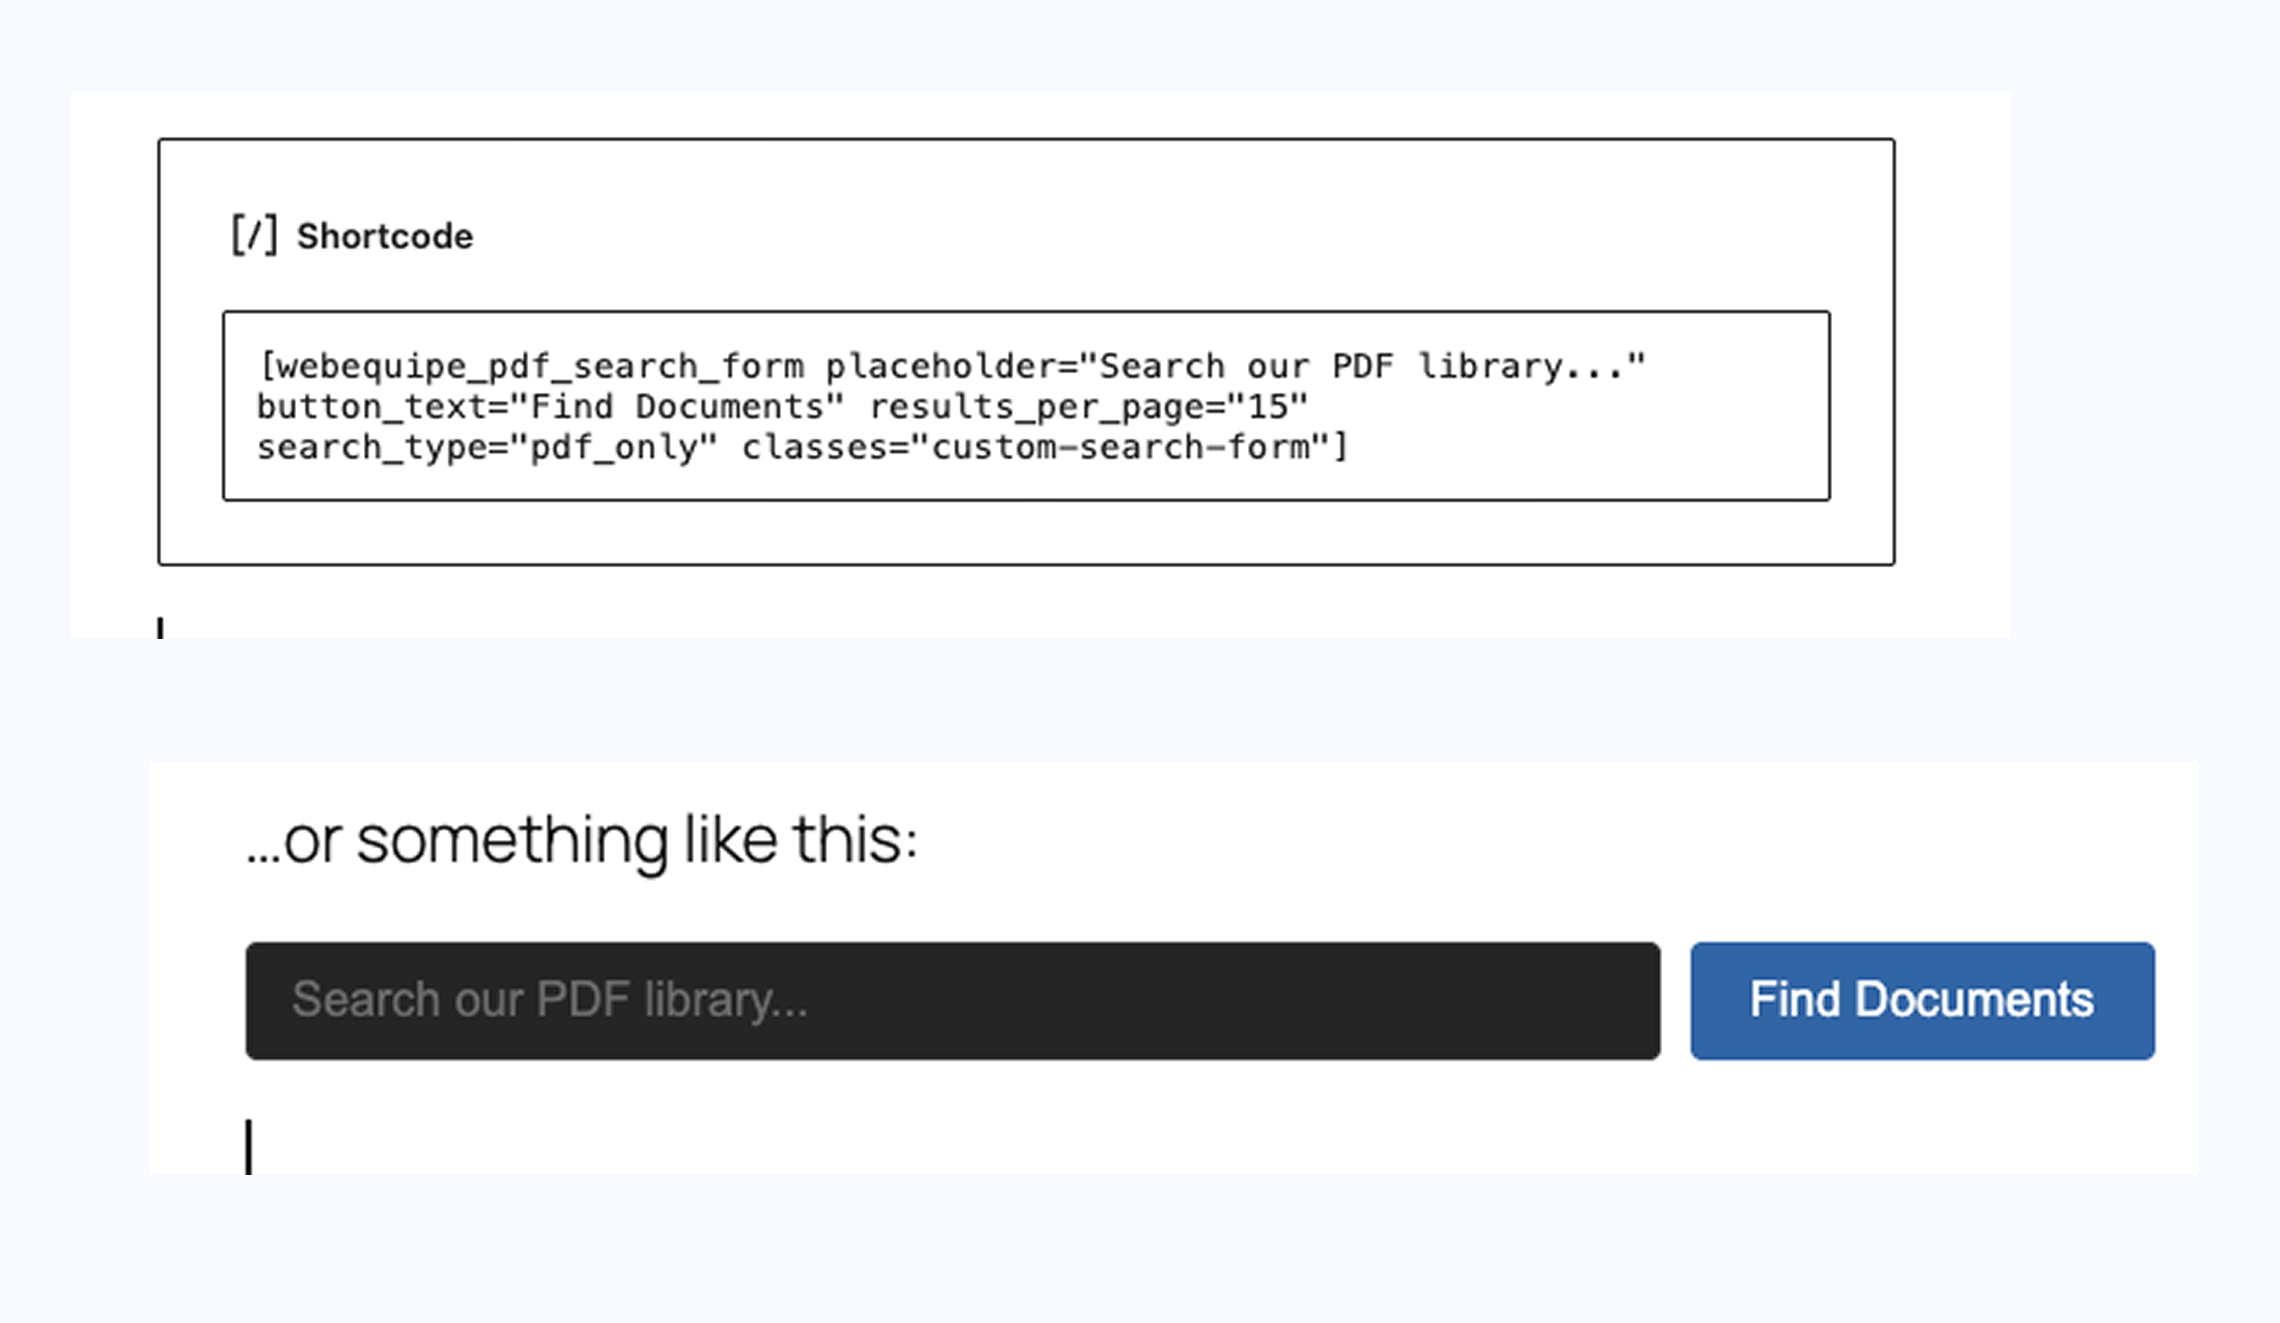
Task: Select the placeholder text Search our PDF library
Action: (x=552, y=998)
